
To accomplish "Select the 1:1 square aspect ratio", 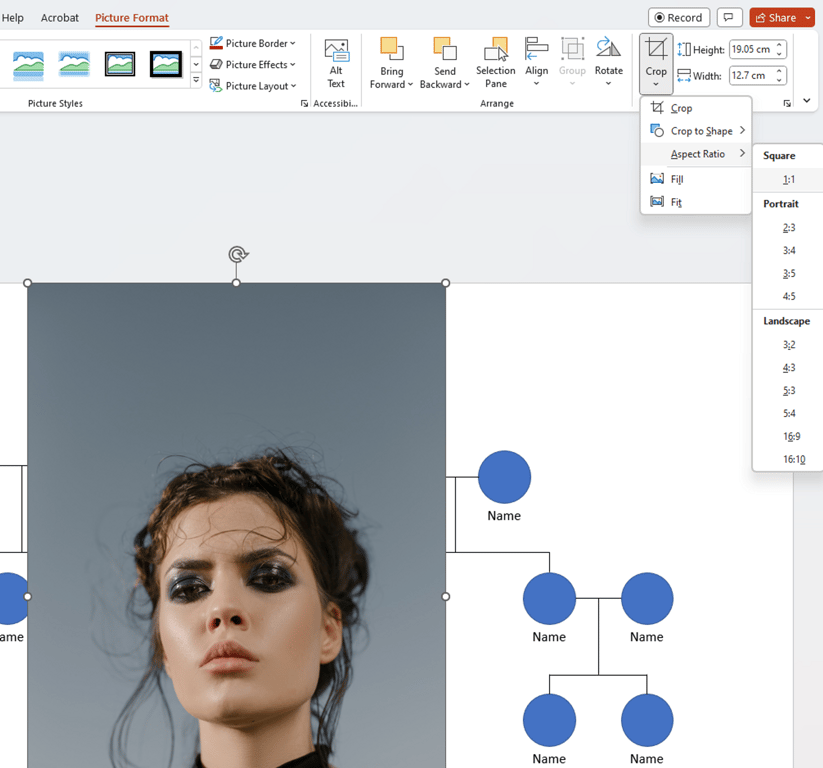I will (x=788, y=180).
